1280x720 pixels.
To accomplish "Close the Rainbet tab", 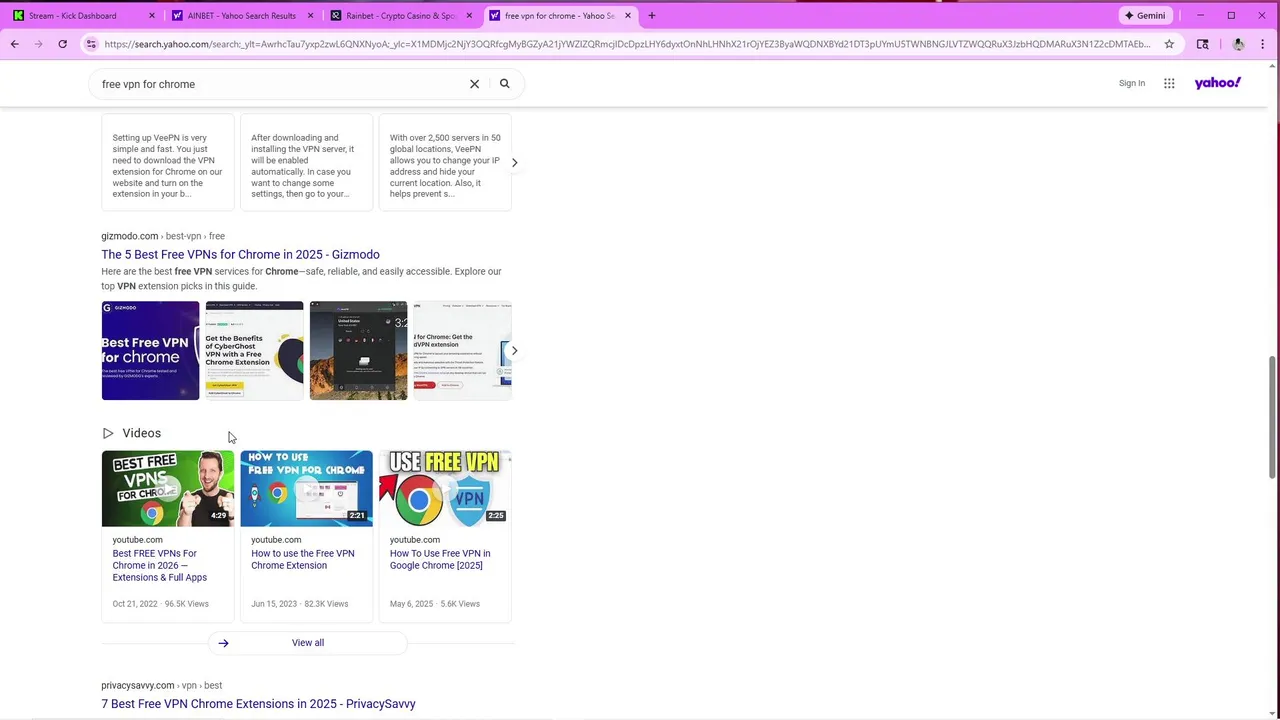I will 469,16.
